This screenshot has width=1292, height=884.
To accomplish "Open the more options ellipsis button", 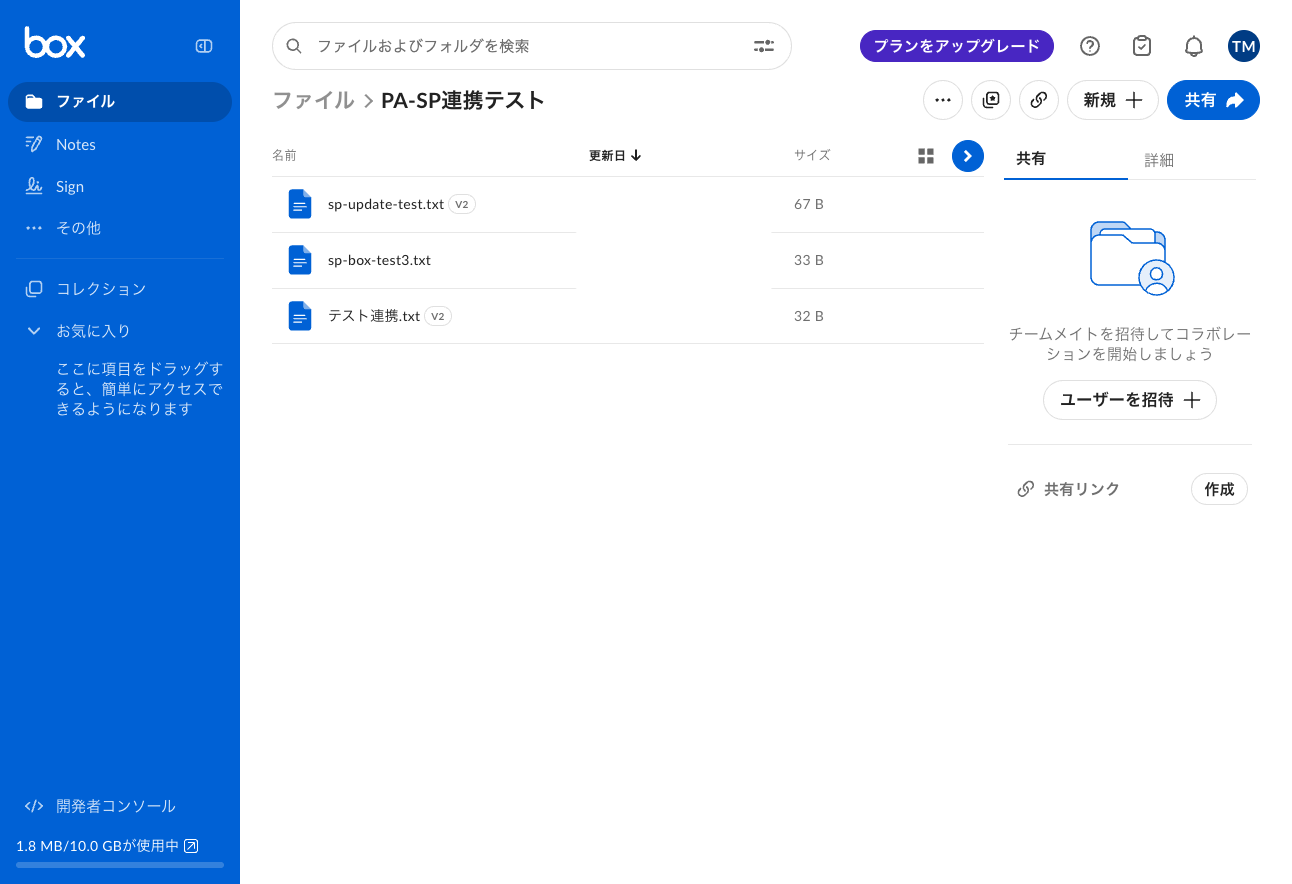I will pyautogui.click(x=943, y=100).
